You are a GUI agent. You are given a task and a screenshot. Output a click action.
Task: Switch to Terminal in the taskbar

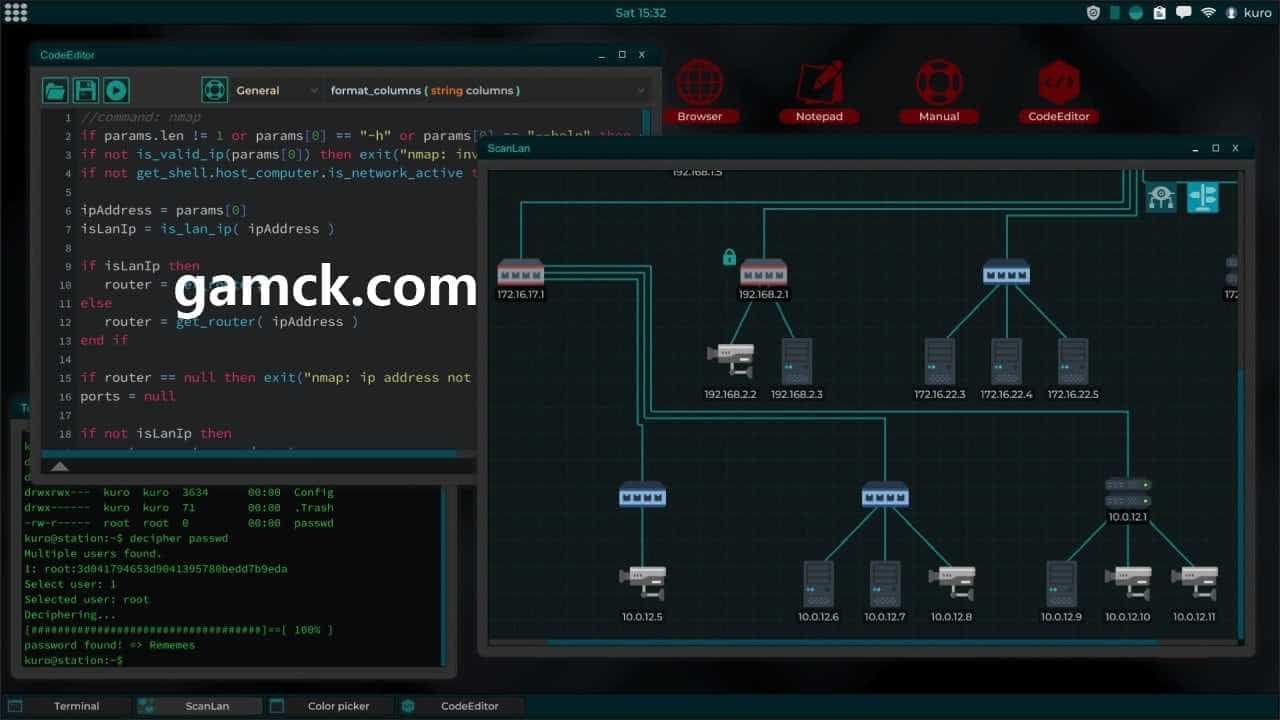point(67,706)
